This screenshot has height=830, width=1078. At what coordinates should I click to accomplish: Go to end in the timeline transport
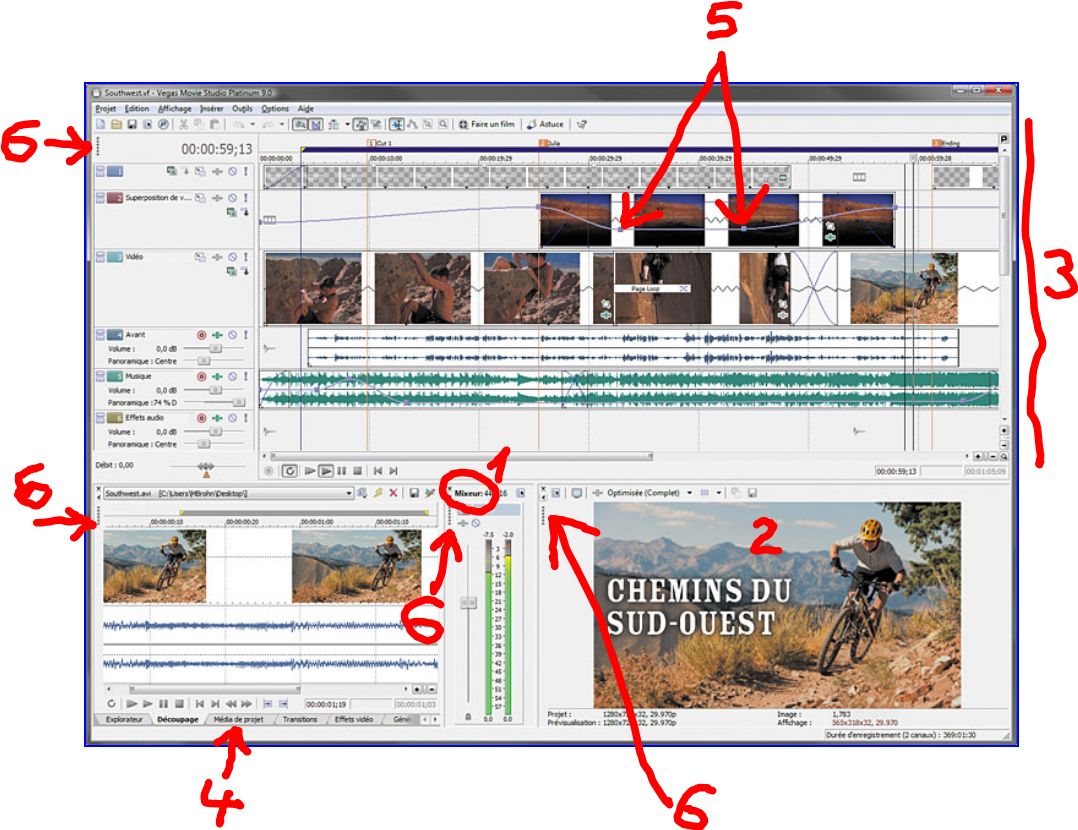coord(393,471)
